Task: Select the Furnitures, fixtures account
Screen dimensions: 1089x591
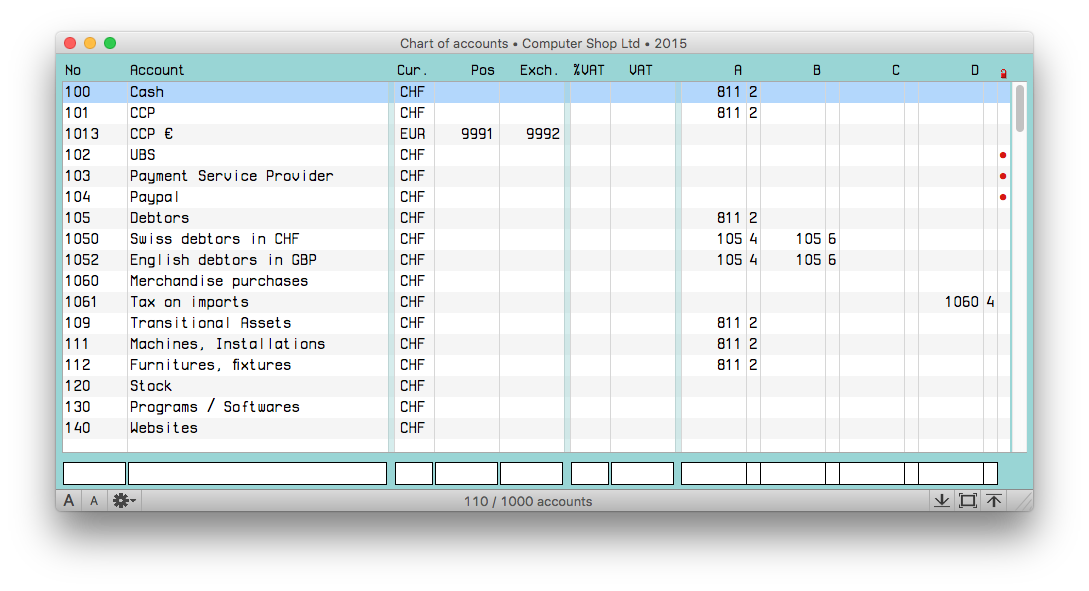Action: point(210,365)
